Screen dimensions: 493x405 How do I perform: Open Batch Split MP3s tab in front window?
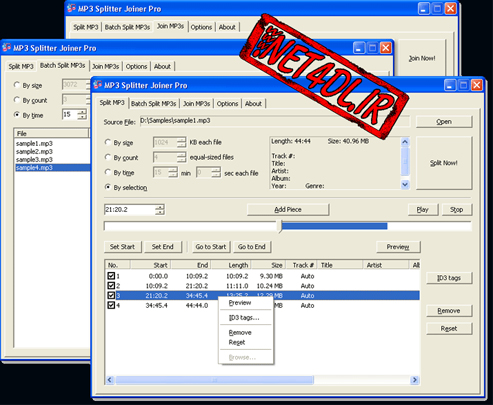[154, 104]
